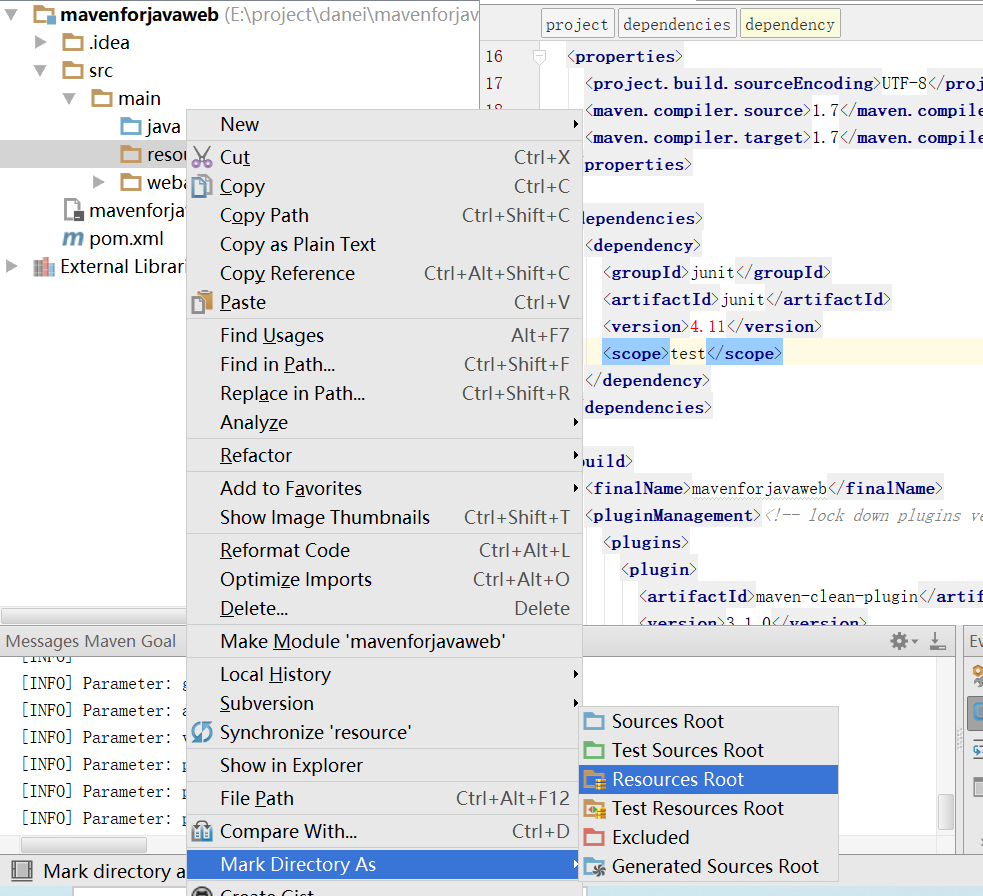Choose Find Usages
The width and height of the screenshot is (983, 896).
[x=384, y=335]
